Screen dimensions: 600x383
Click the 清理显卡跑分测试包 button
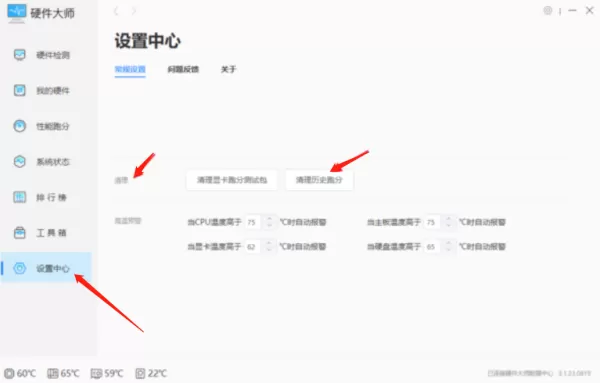[232, 180]
